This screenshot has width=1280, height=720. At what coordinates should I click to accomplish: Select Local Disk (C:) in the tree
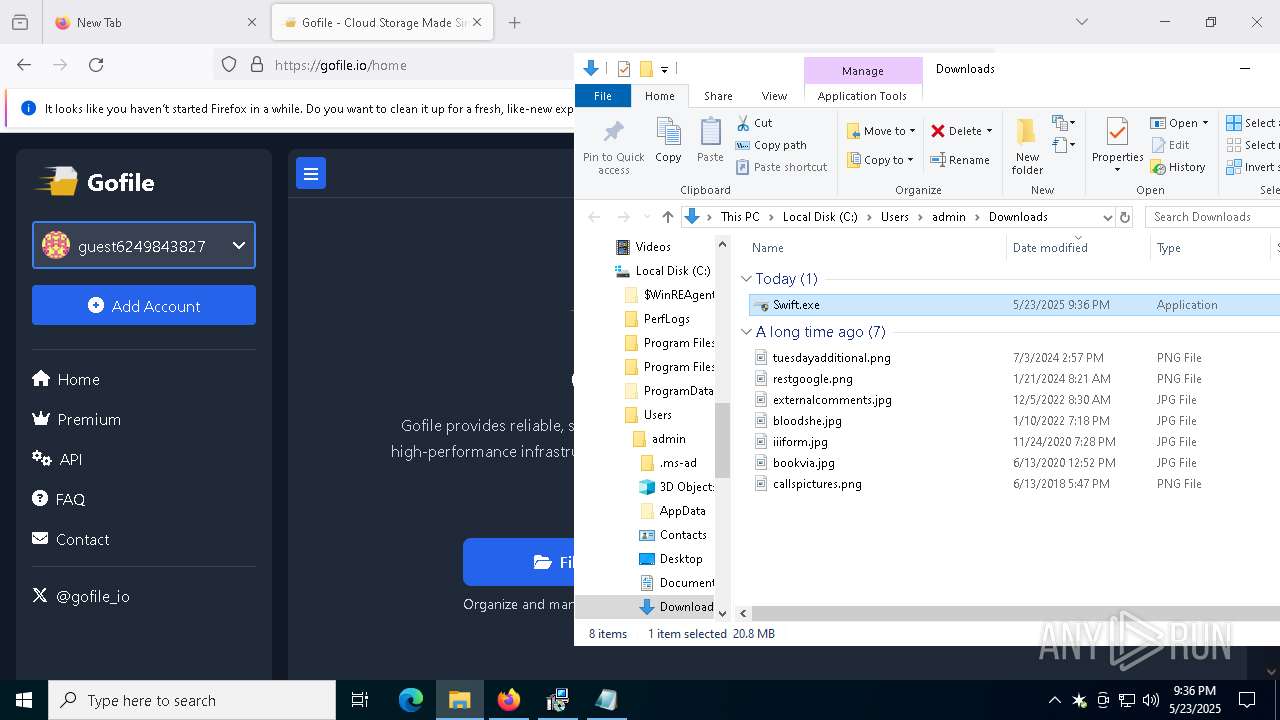point(662,271)
